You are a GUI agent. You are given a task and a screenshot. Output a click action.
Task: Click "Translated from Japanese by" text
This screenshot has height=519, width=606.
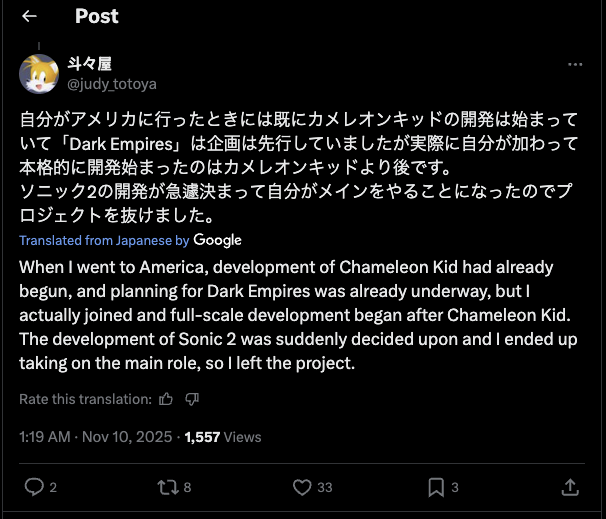(104, 240)
